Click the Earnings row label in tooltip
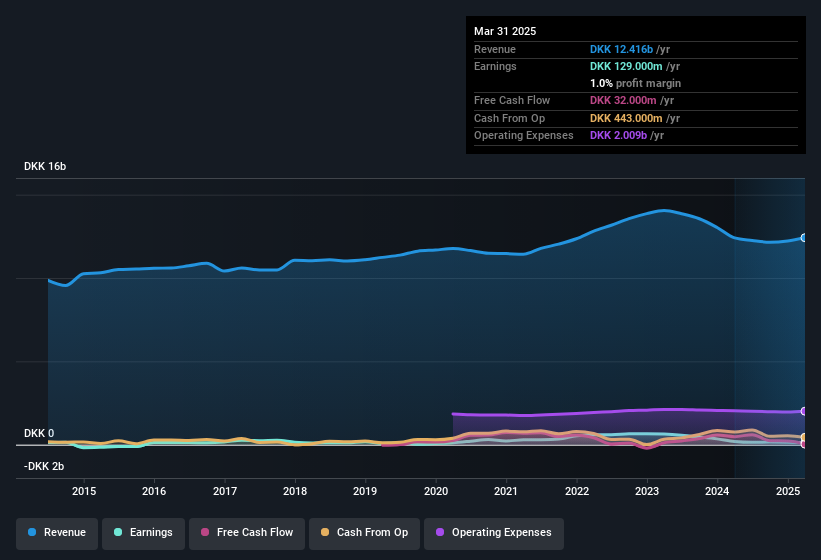 click(495, 66)
